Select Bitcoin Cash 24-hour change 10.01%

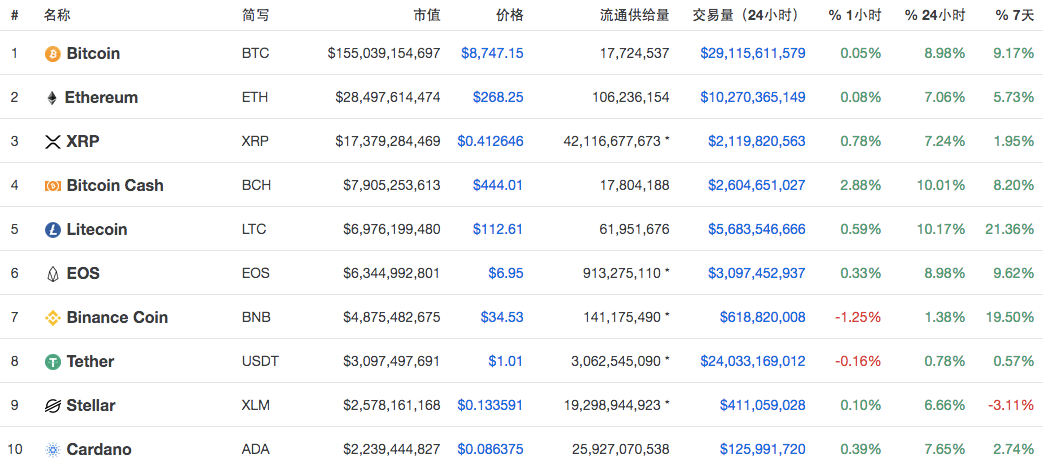coord(941,185)
